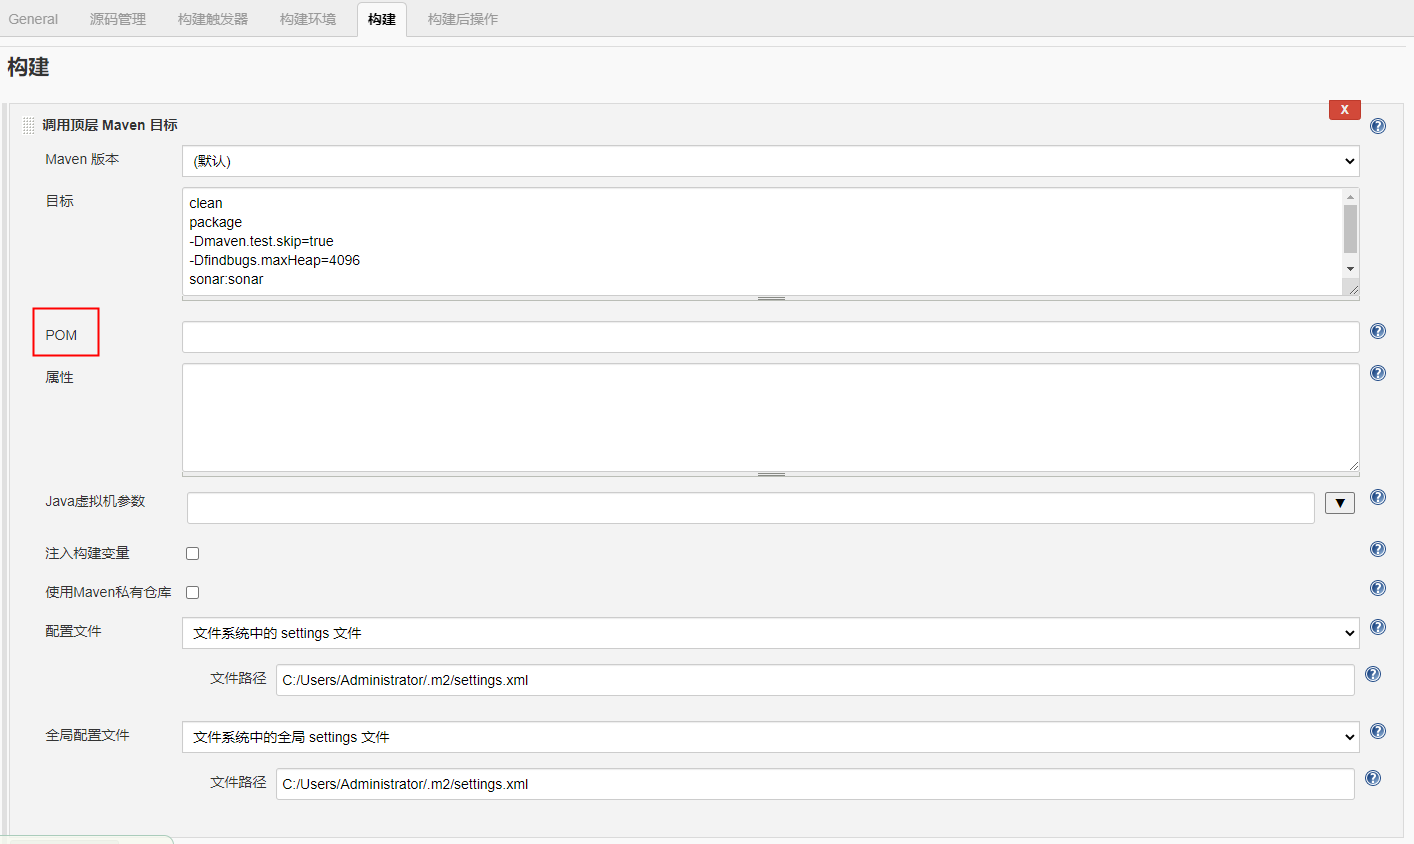Switch to the 构建触发器 tab
Screen dimensions: 1414x844
click(213, 19)
